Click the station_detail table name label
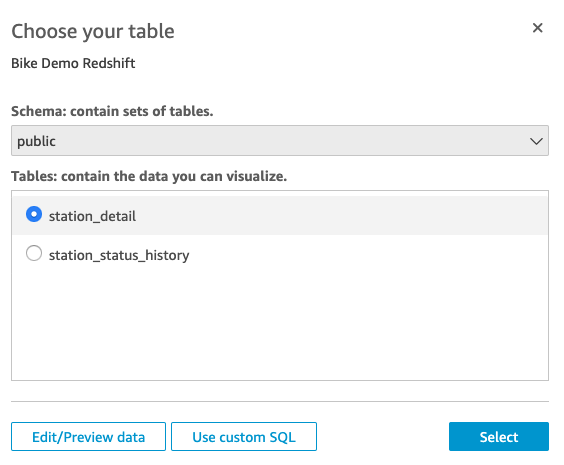Screen dimensions: 564x465 (92, 216)
